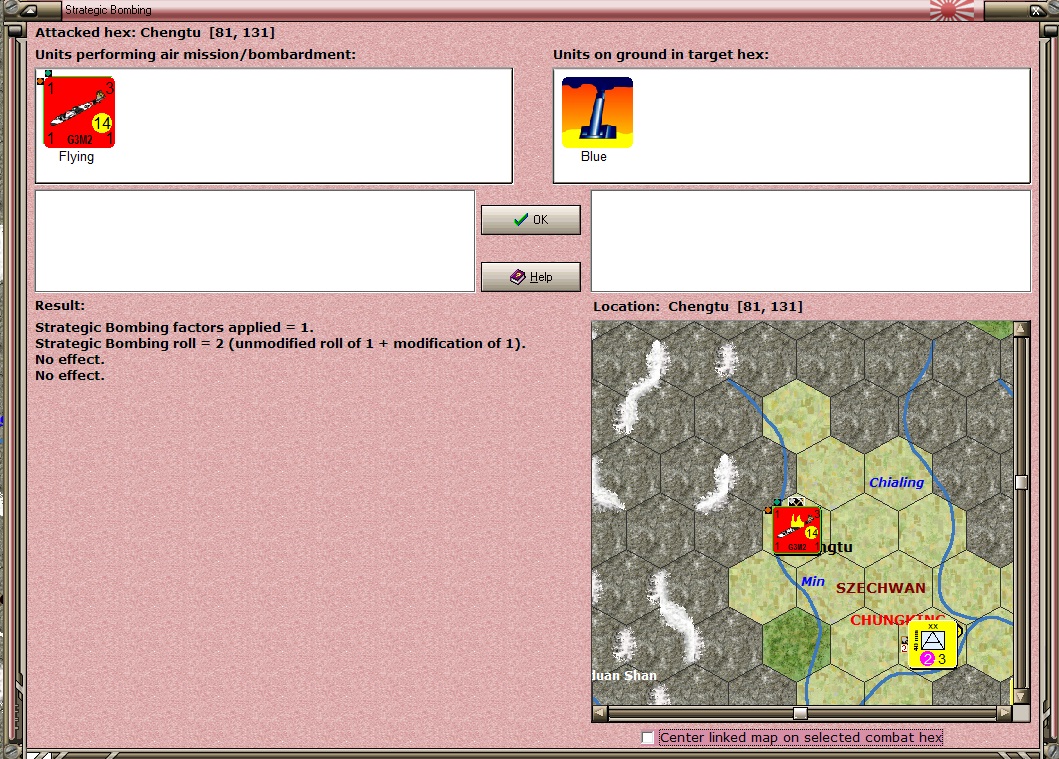Click the small marker left of Chungking infantry

904,644
